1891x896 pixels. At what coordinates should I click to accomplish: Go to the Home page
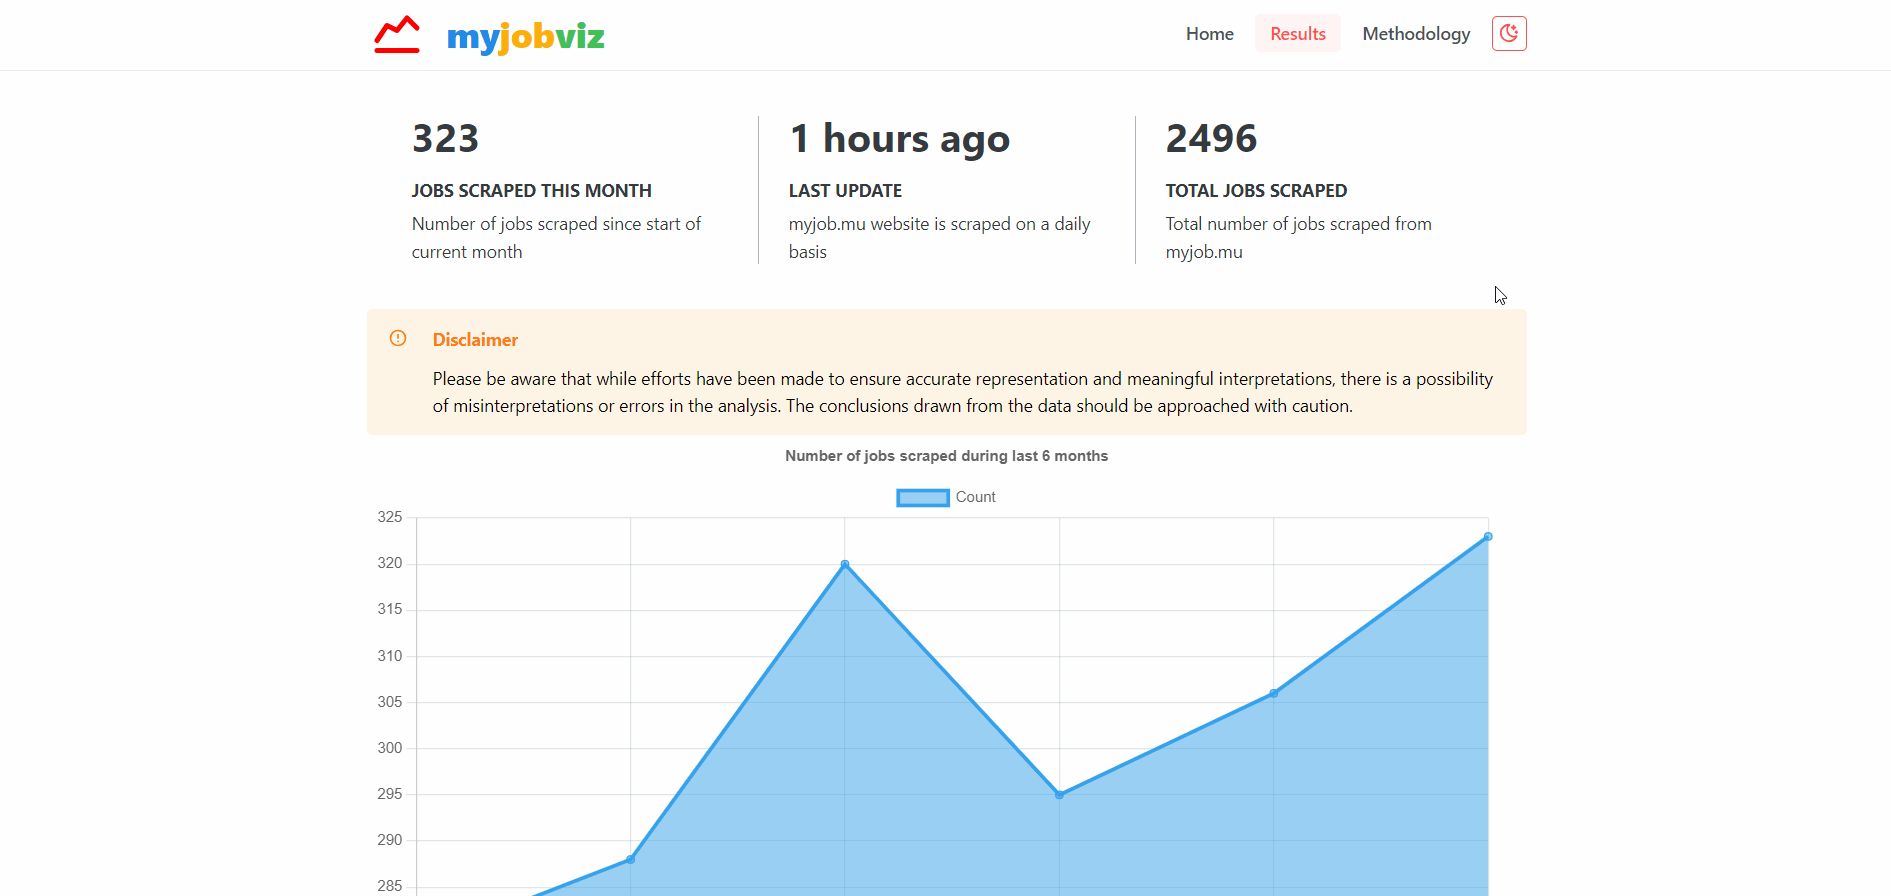(1209, 34)
